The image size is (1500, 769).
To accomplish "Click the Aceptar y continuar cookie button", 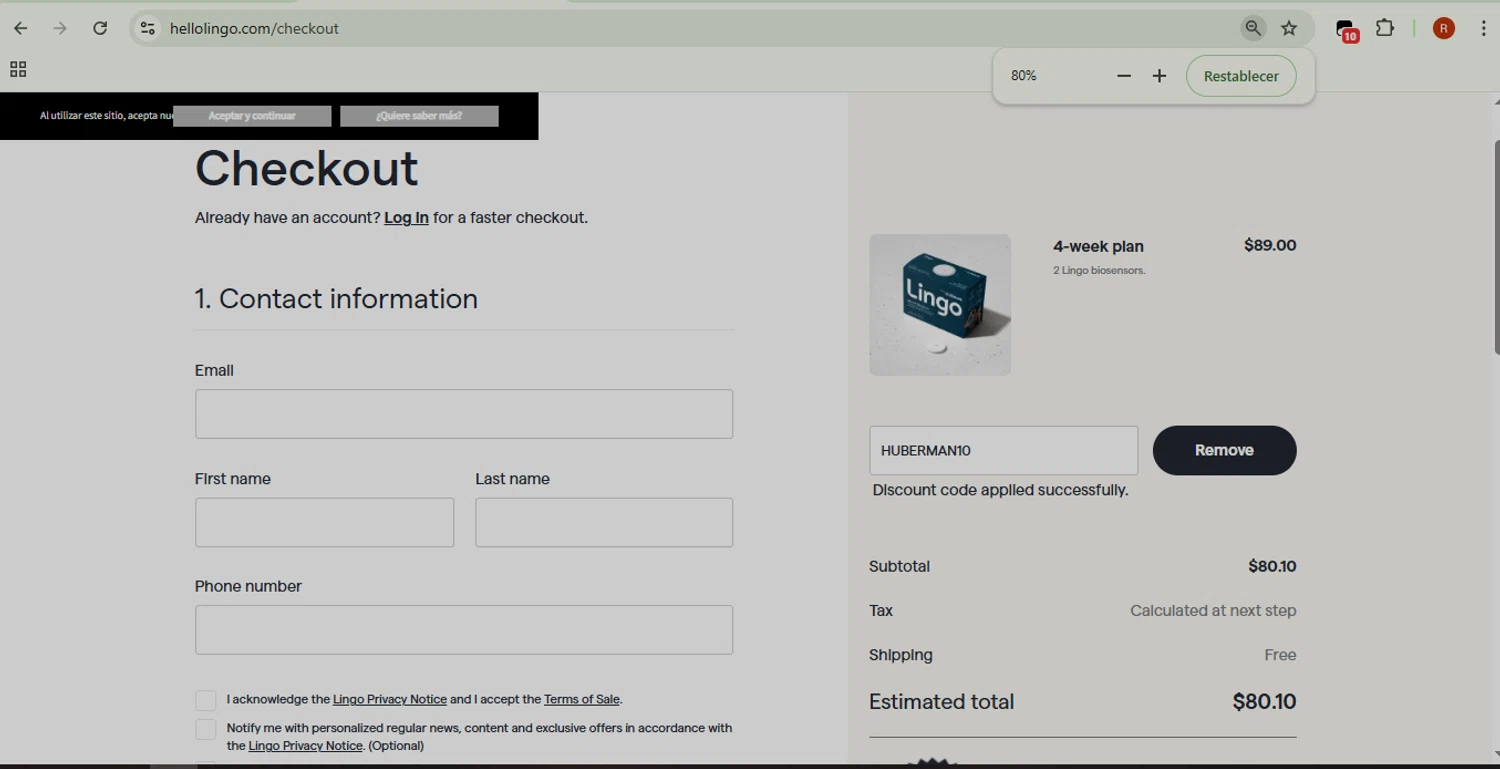I will [x=252, y=116].
